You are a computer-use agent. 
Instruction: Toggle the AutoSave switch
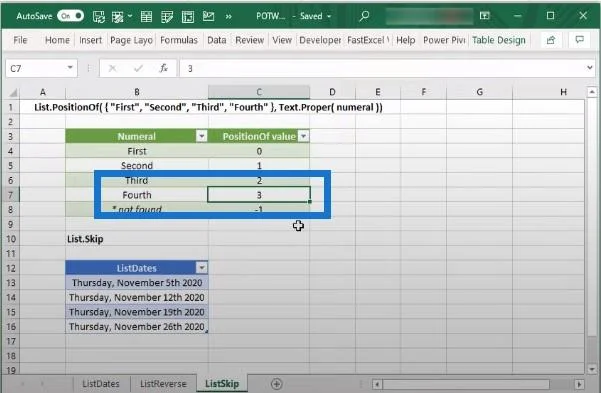71,16
